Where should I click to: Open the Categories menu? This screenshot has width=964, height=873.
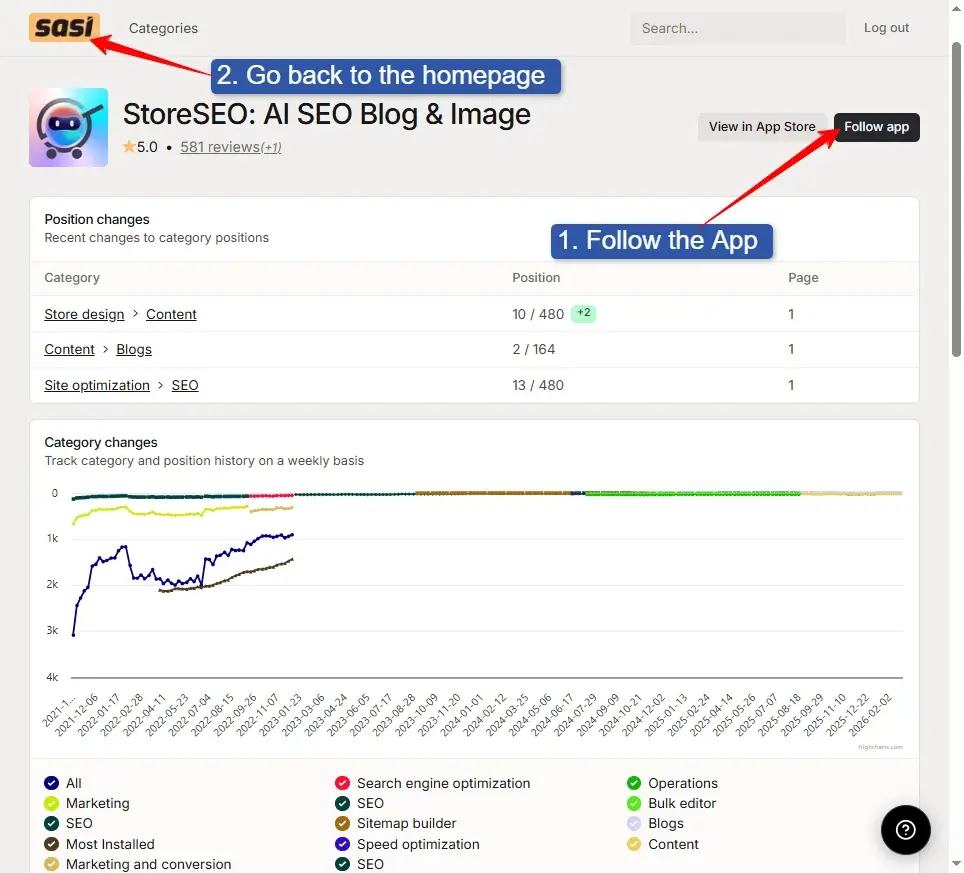point(162,28)
